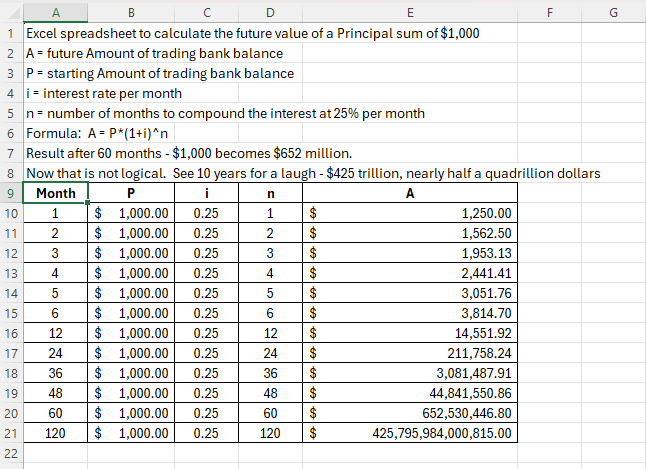Viewport: 646px width, 469px height.
Task: Click result cell 1,562.50
Action: (x=410, y=233)
